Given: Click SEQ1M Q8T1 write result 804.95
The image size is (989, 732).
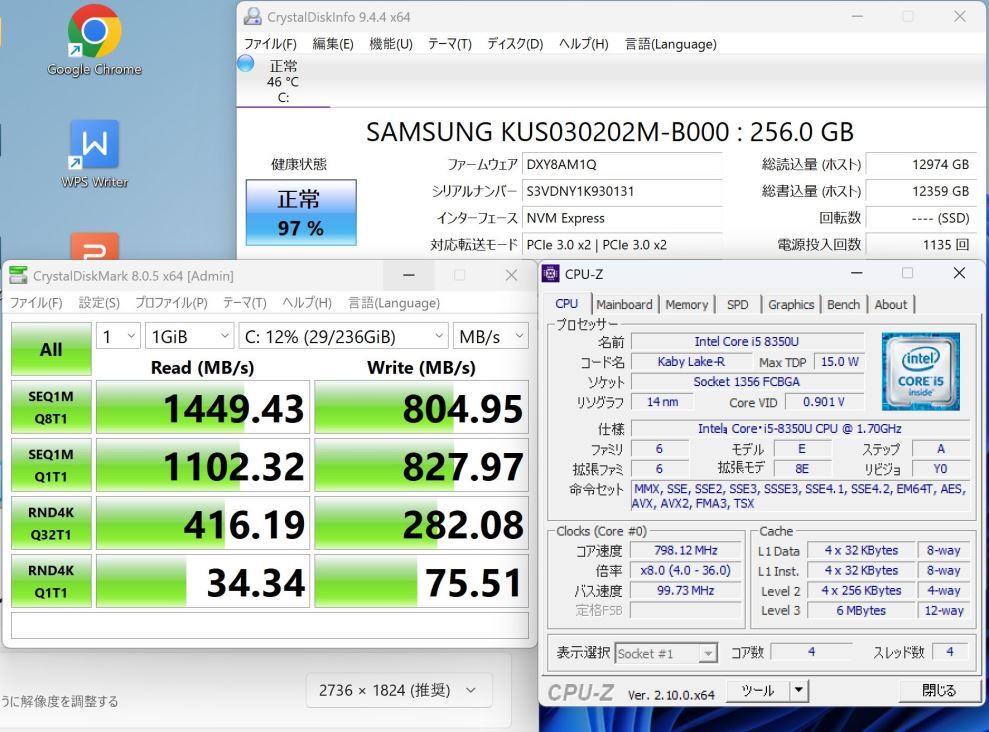Looking at the screenshot, I should point(421,407).
